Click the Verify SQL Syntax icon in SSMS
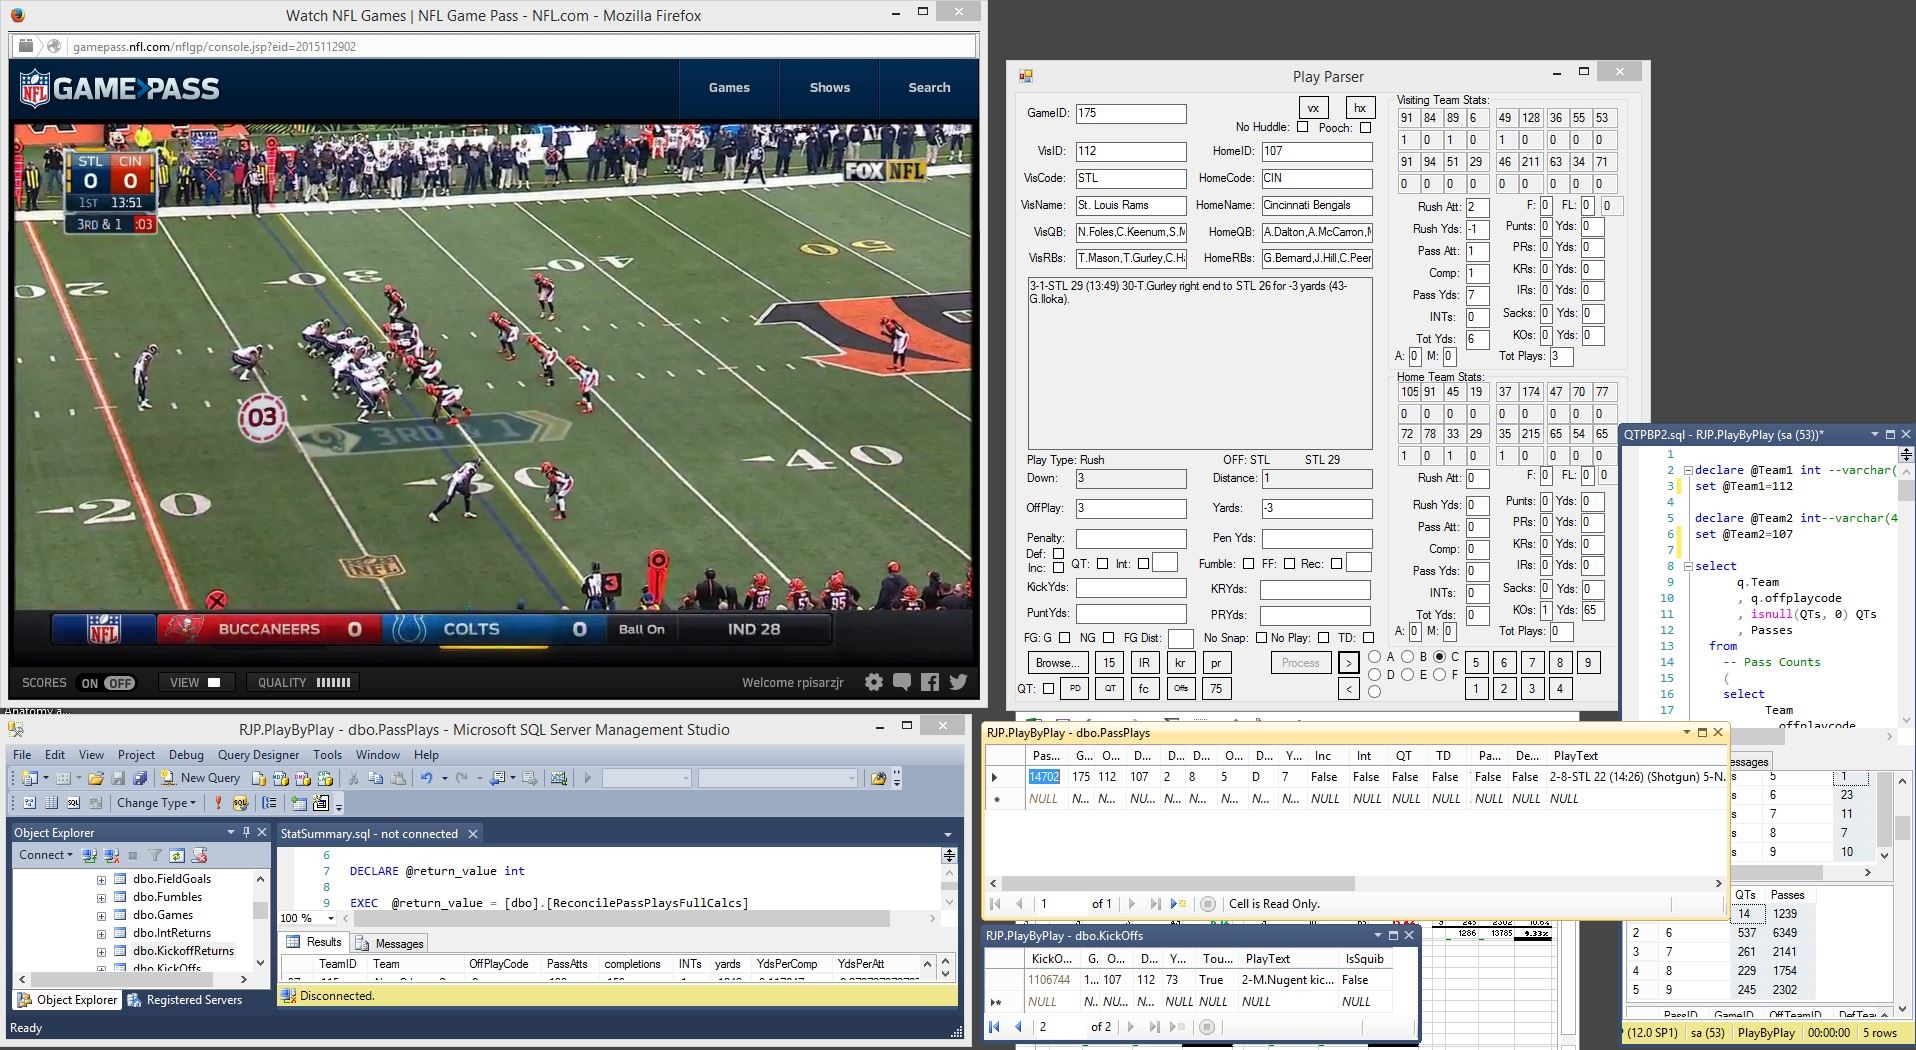 [x=240, y=803]
